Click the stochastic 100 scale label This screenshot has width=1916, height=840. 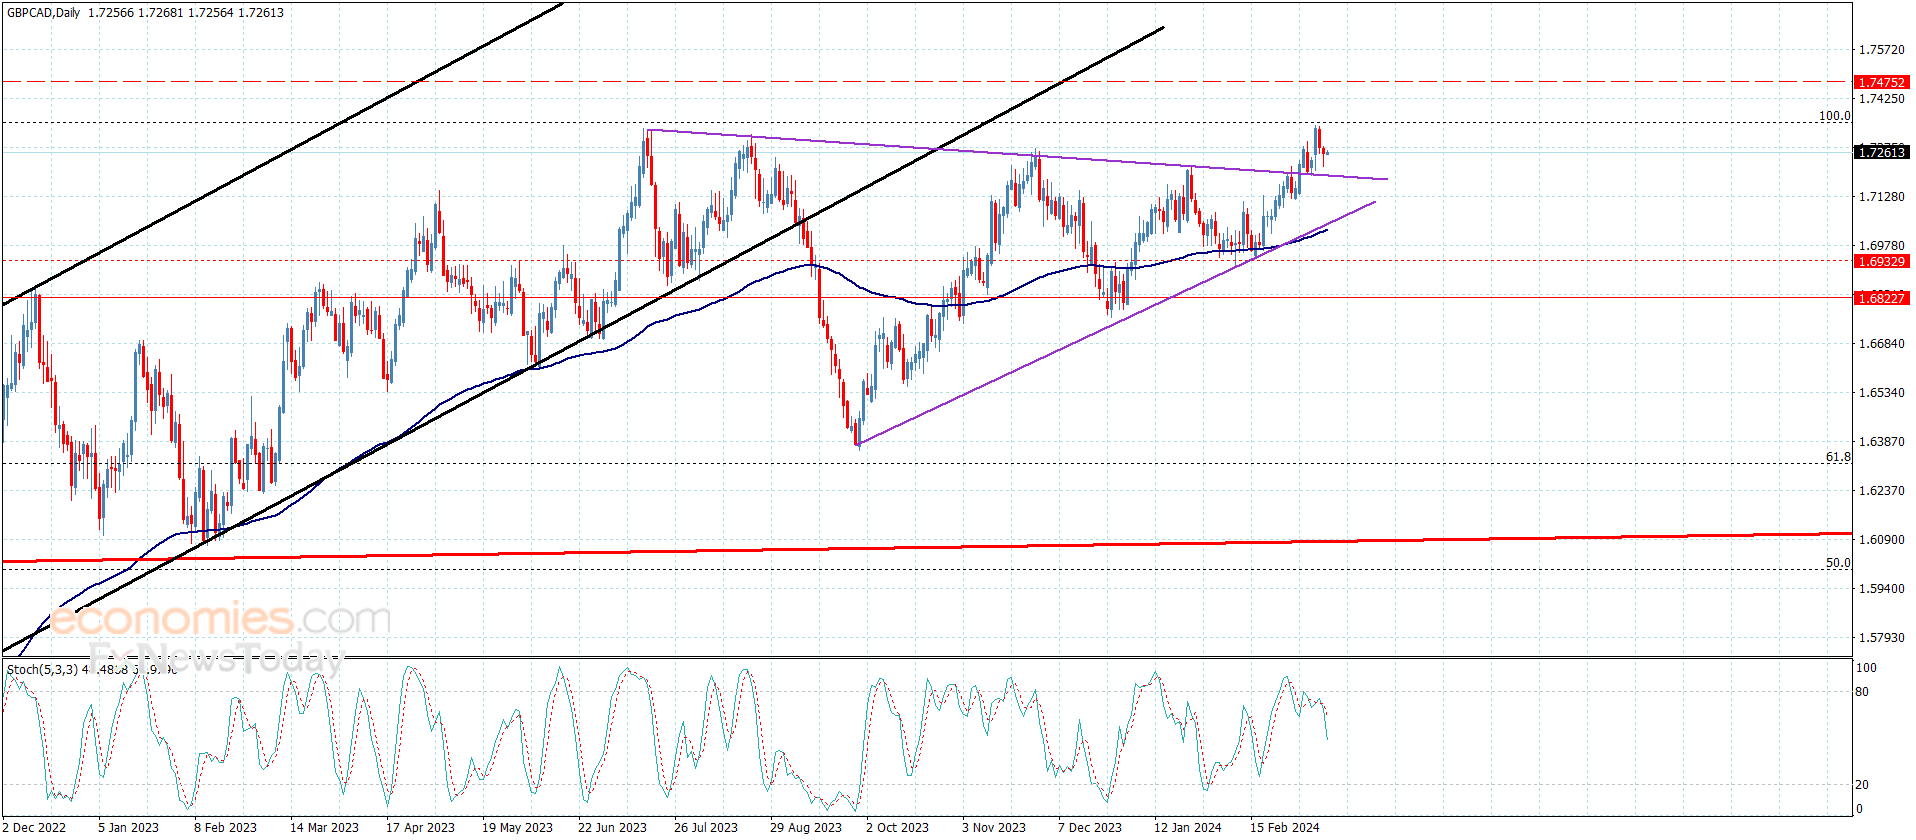(x=1866, y=667)
